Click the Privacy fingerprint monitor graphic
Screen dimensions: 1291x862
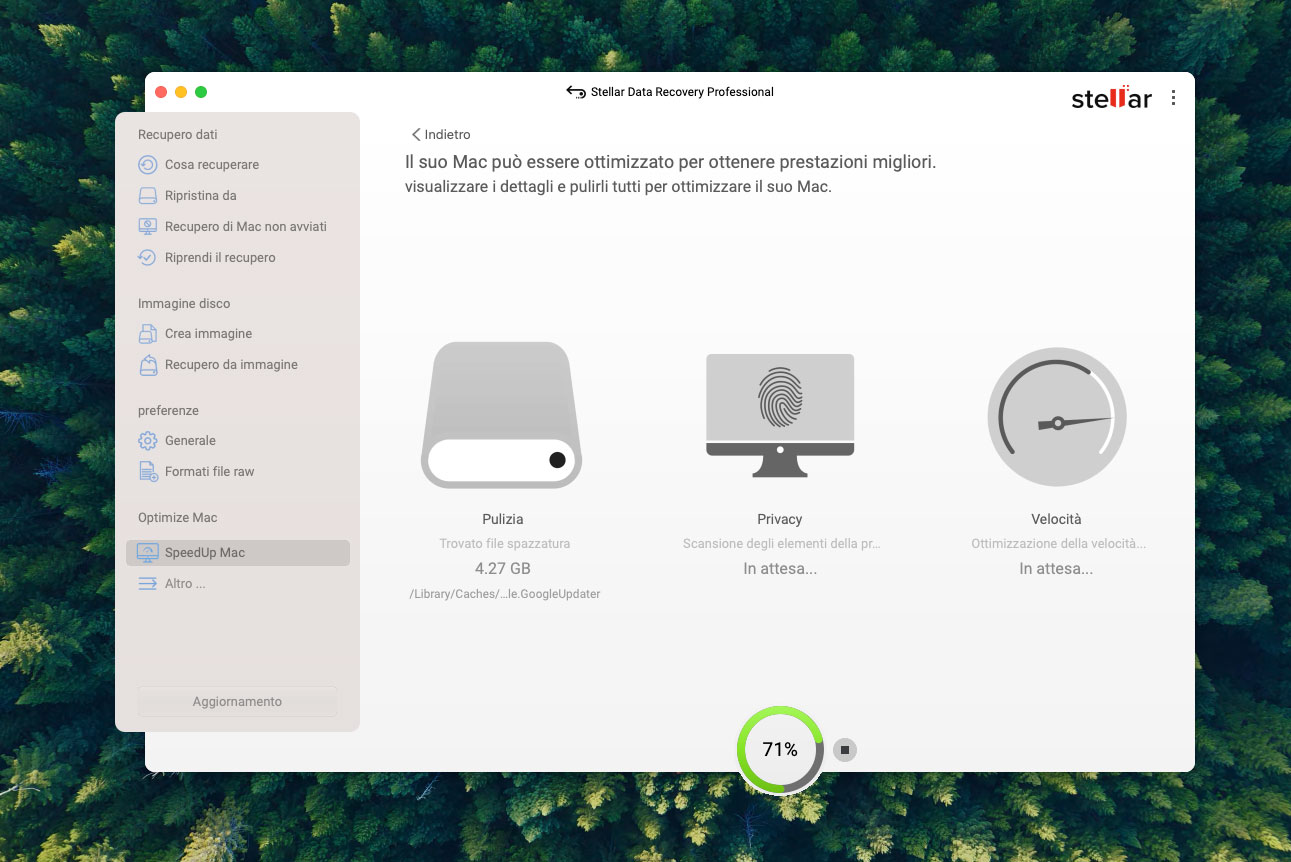click(780, 415)
